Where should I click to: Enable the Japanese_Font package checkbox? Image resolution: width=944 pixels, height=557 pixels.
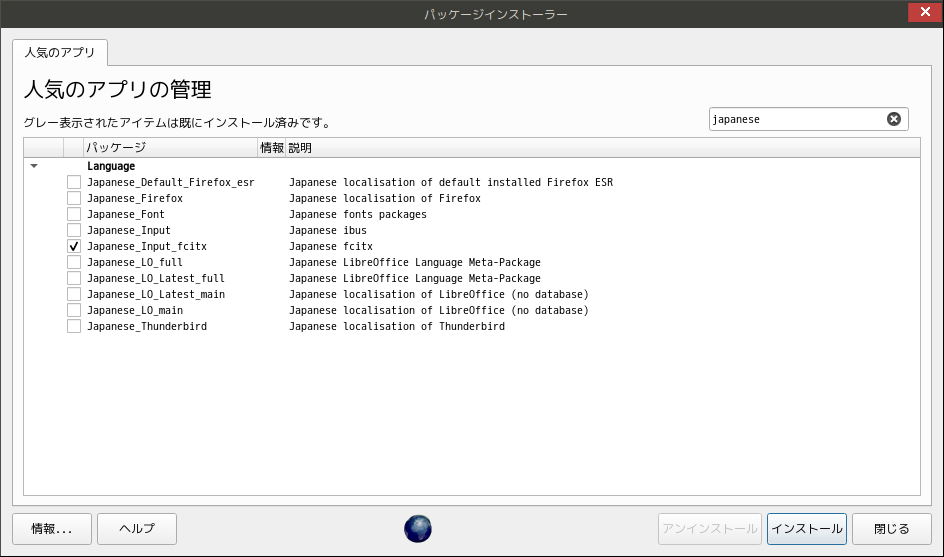(73, 214)
